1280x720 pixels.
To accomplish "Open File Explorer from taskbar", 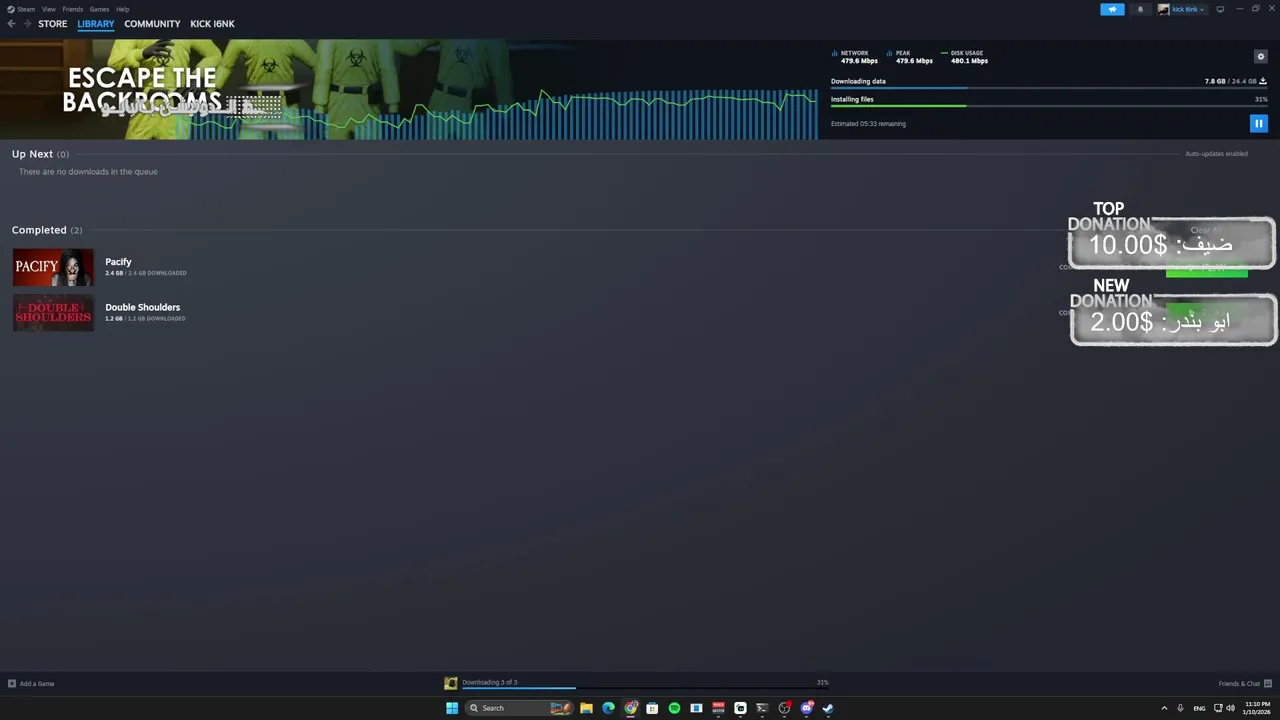I will pyautogui.click(x=586, y=708).
